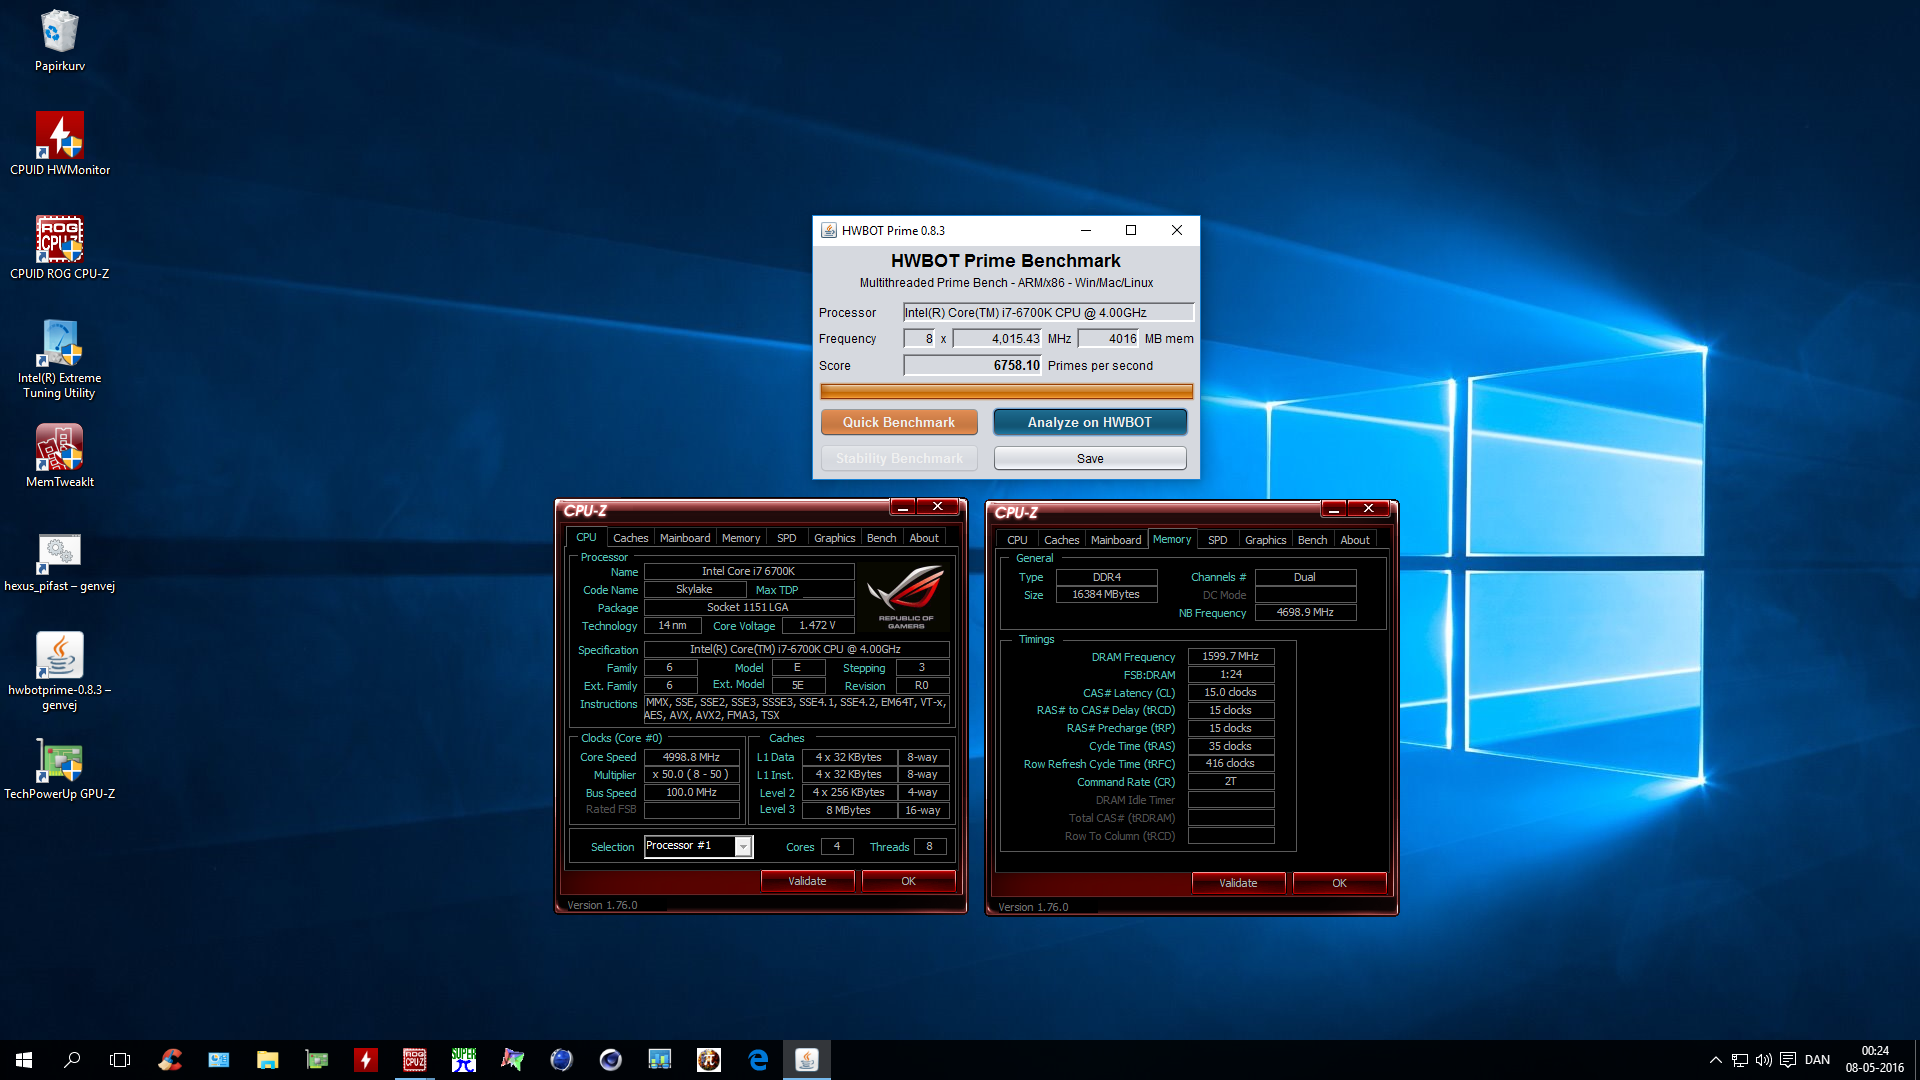Open the CPUID ROG CPU-Z desktop shortcut
The height and width of the screenshot is (1080, 1920).
(60, 248)
